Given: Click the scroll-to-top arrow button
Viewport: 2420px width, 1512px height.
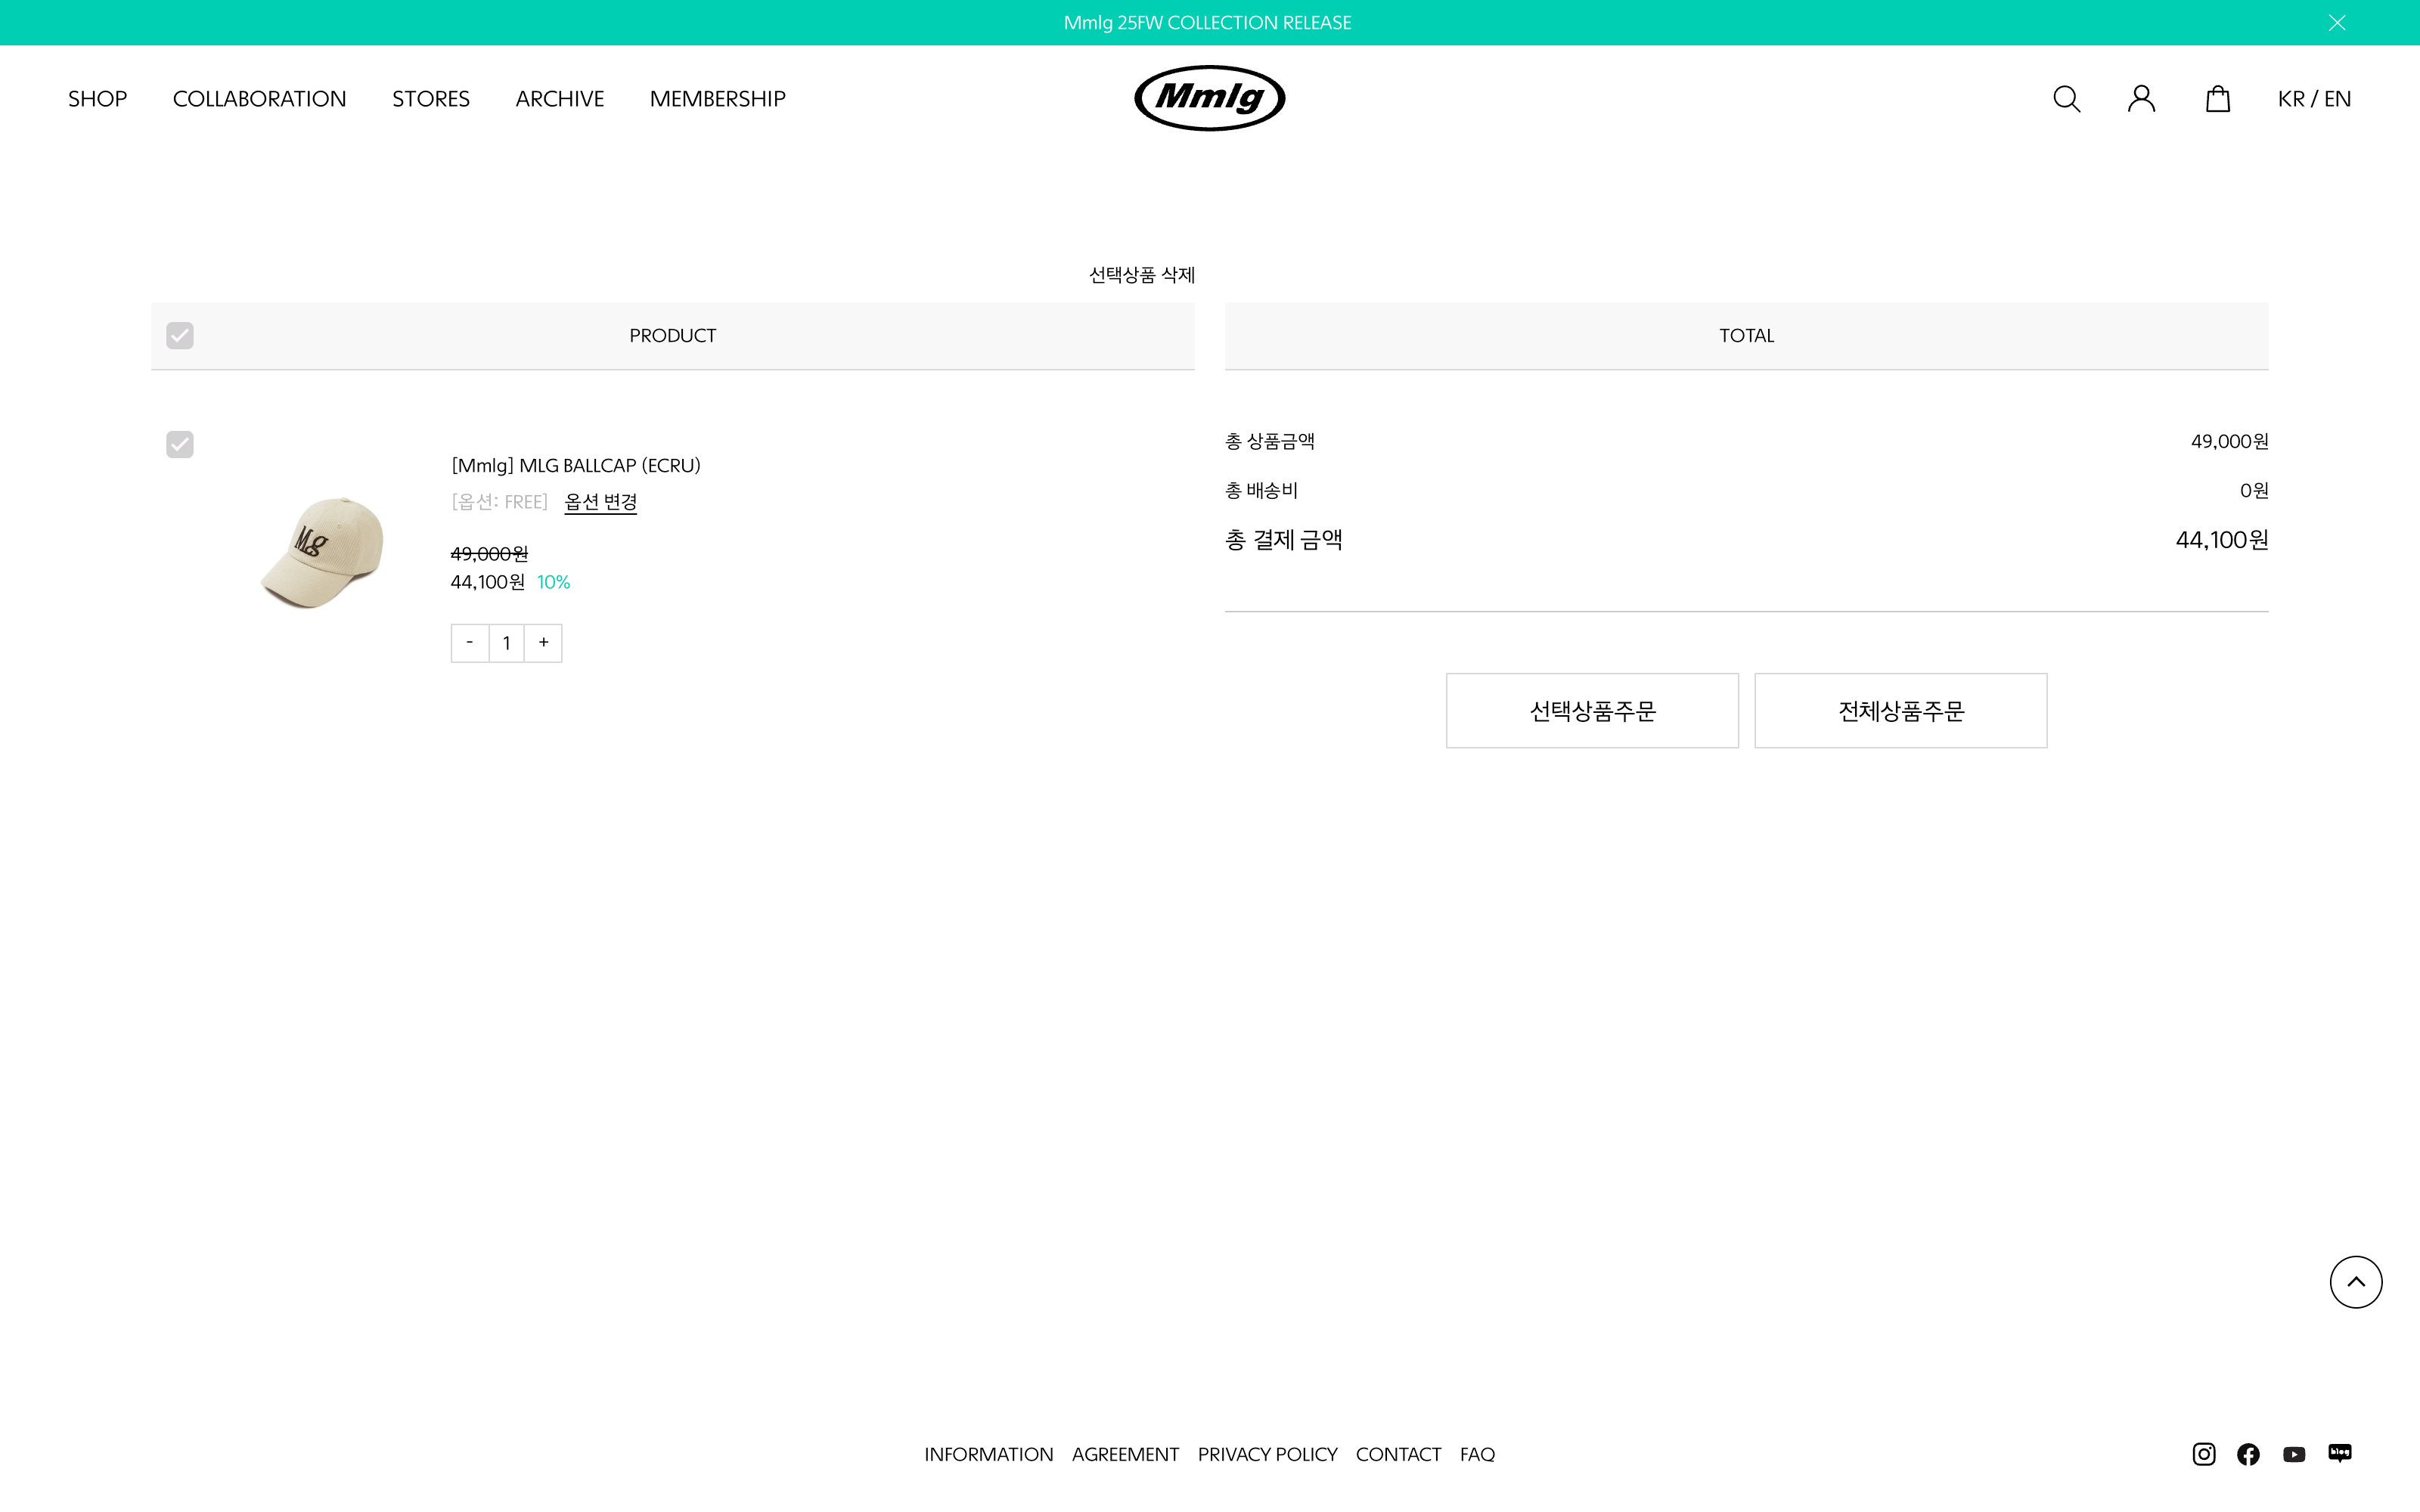Looking at the screenshot, I should [x=2355, y=1282].
